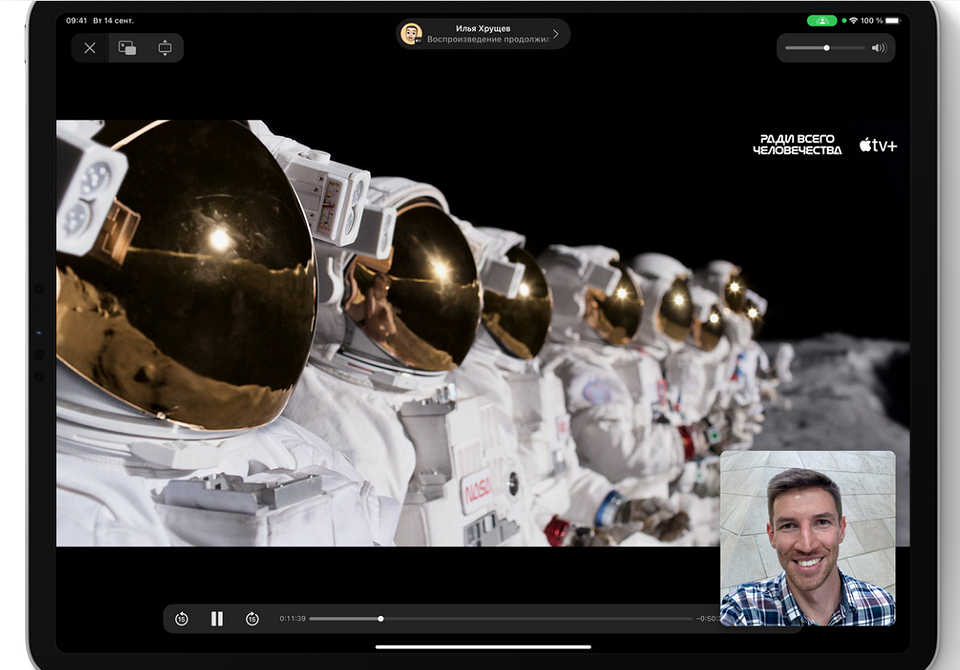Screen dimensions: 960x670
Task: Open the FaceTime video thumbnail of the caller
Action: pyautogui.click(x=807, y=537)
